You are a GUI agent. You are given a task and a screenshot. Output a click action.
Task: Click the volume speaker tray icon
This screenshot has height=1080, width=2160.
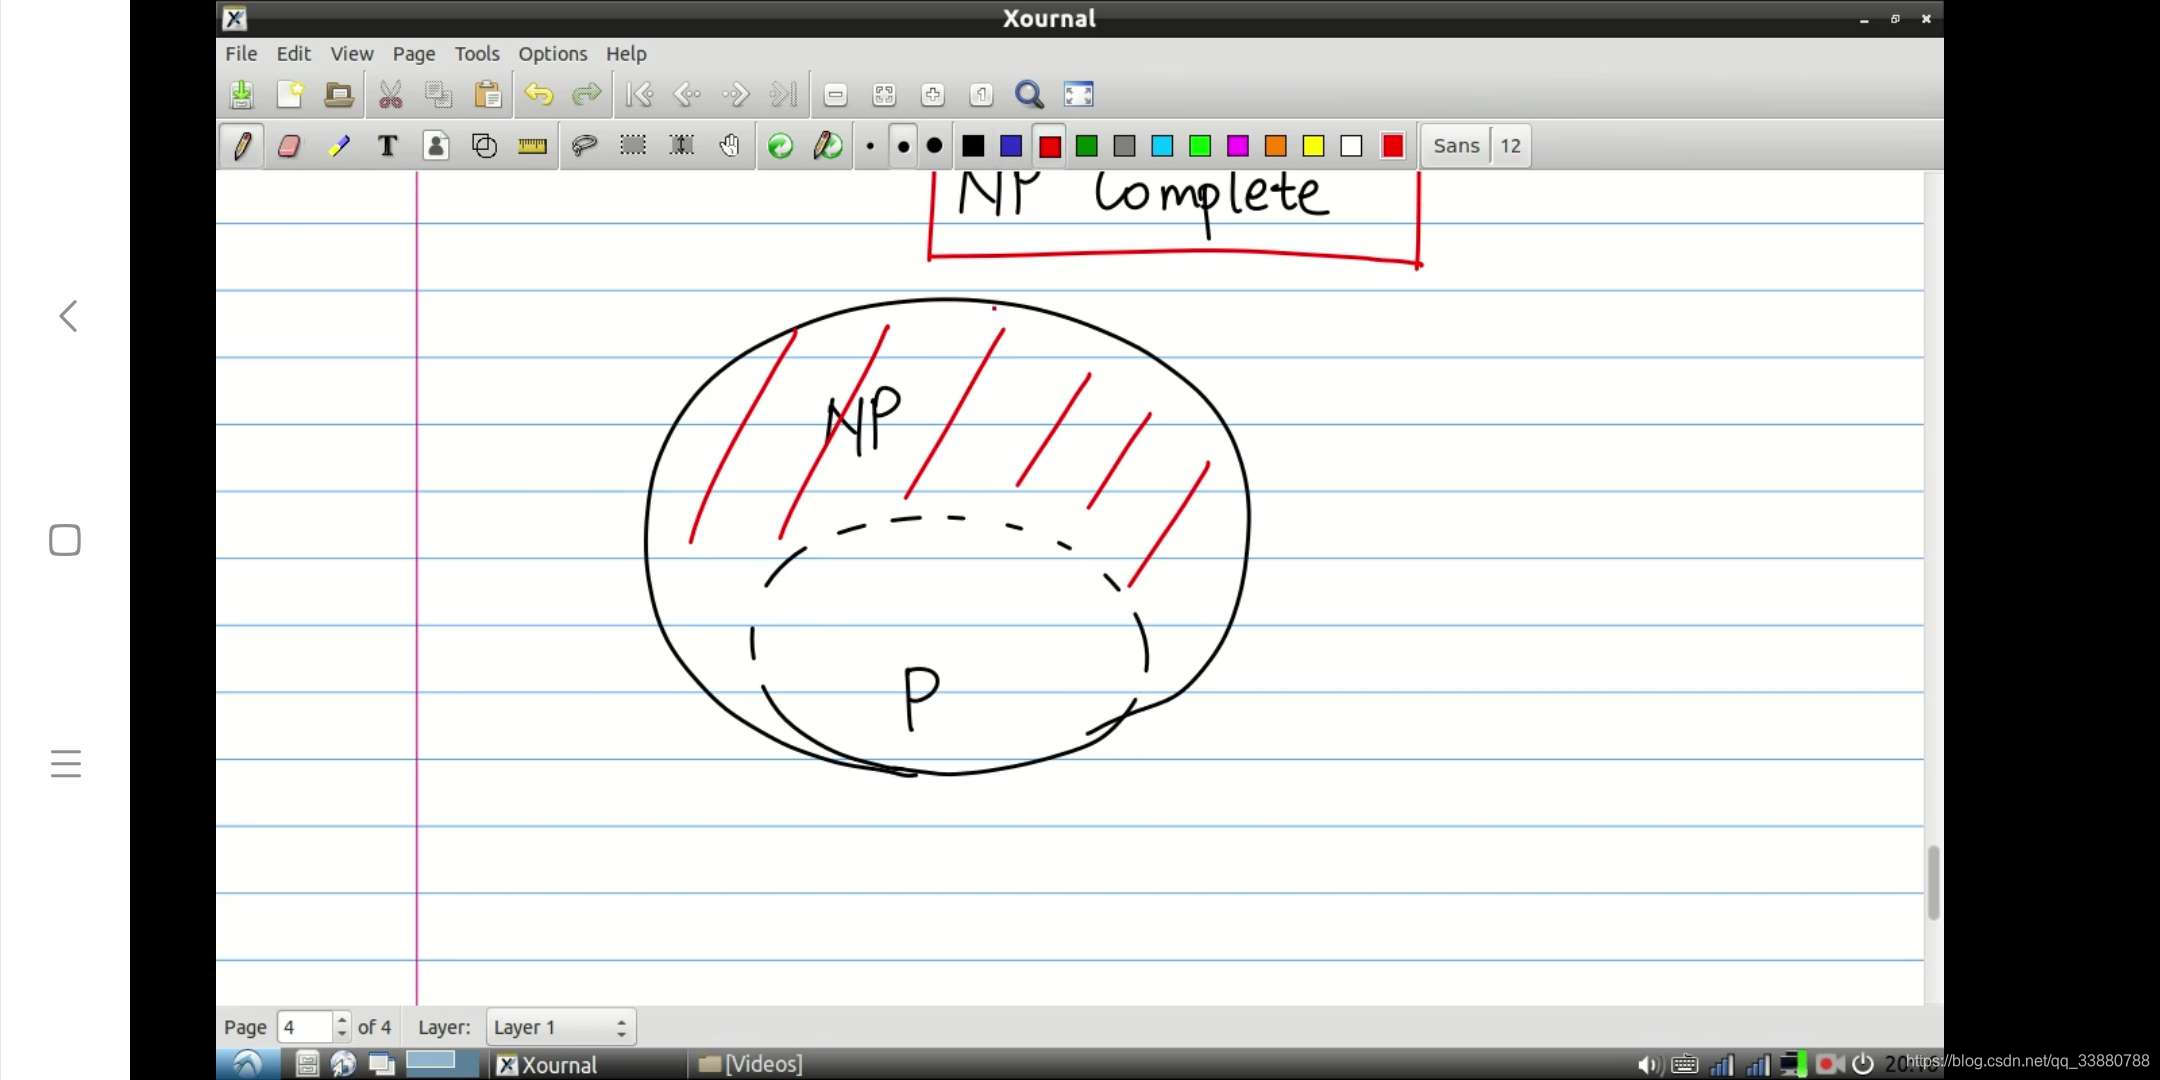(1648, 1064)
